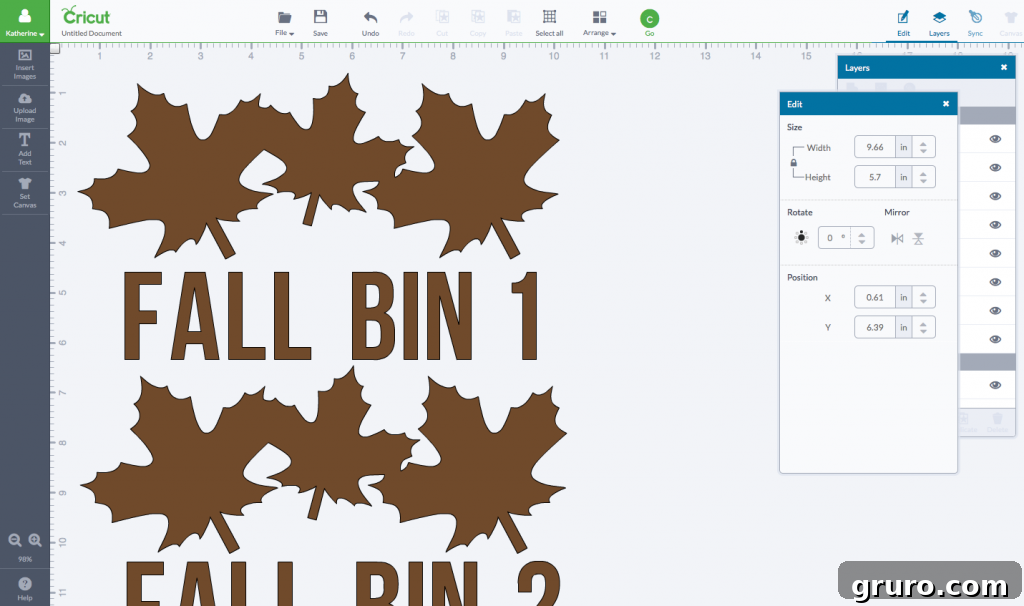Decrease Y position with stepper down arrow
The height and width of the screenshot is (606, 1024).
coord(923,332)
